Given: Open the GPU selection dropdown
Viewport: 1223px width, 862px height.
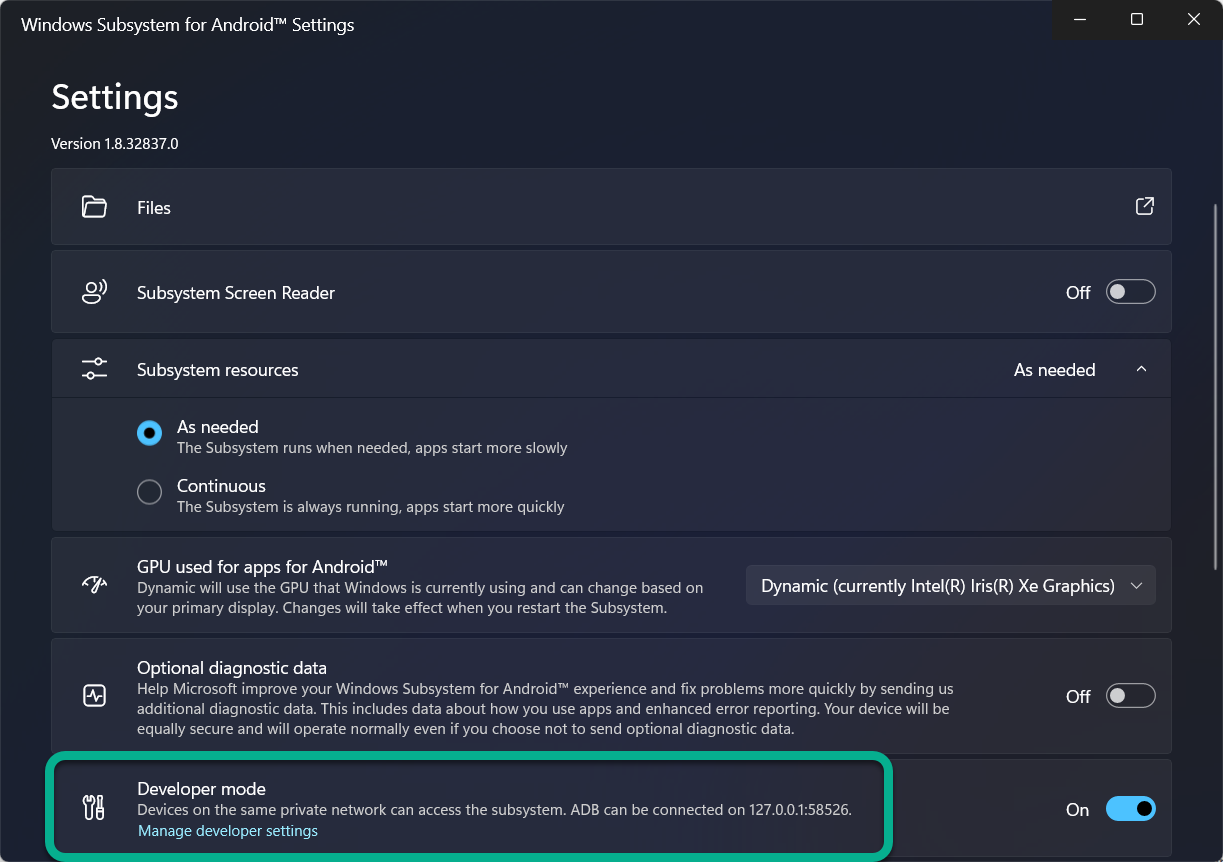Looking at the screenshot, I should (950, 586).
